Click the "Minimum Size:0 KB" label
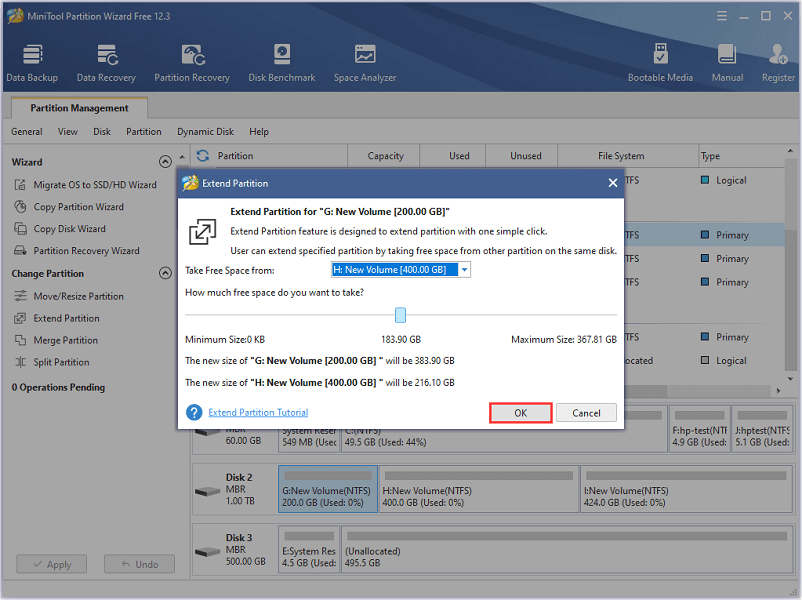This screenshot has width=802, height=600. pos(225,339)
